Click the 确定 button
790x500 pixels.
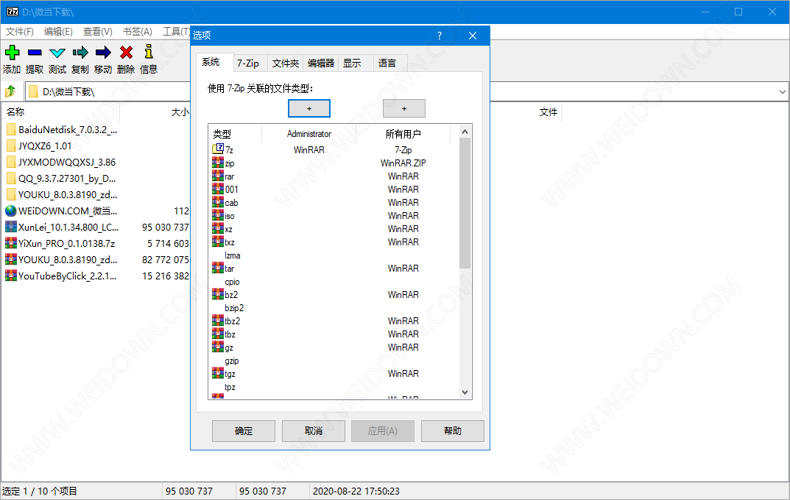[244, 431]
